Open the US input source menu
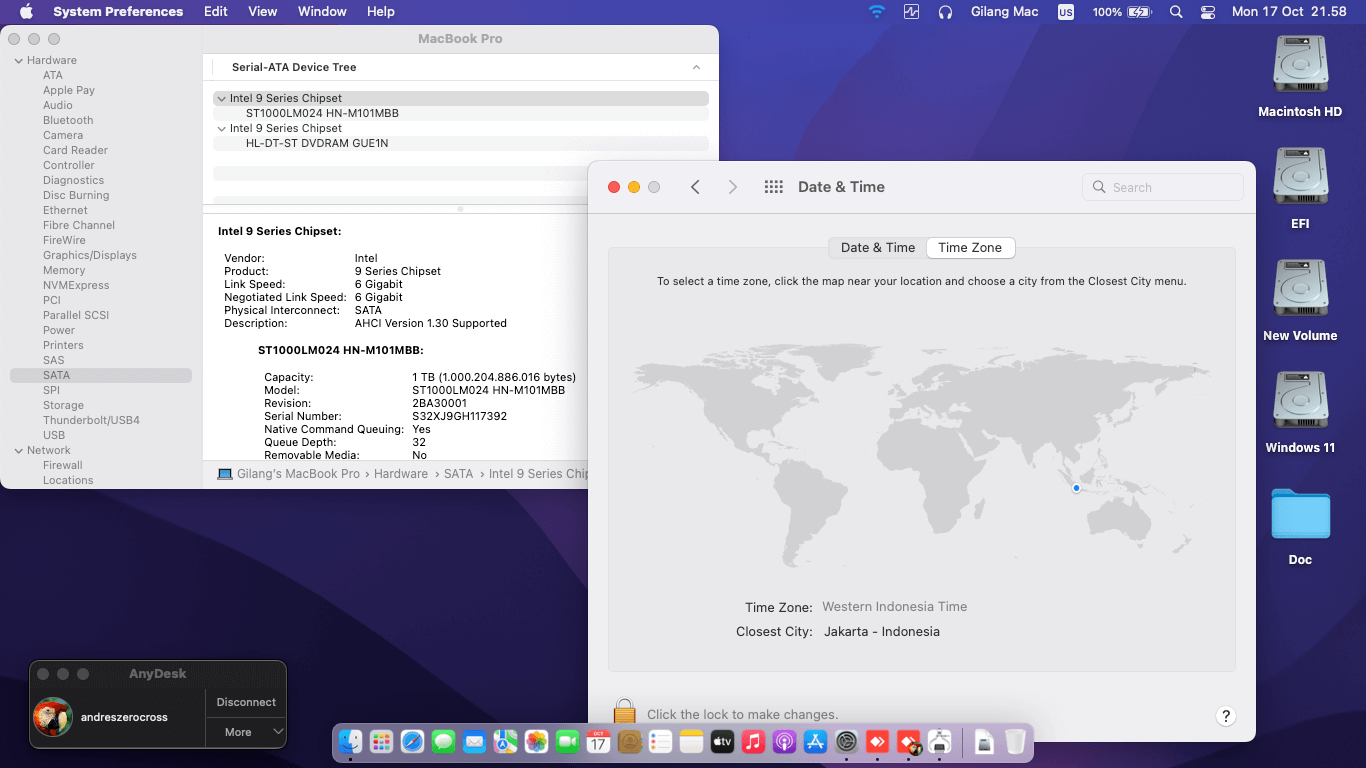The width and height of the screenshot is (1366, 768). point(1066,12)
